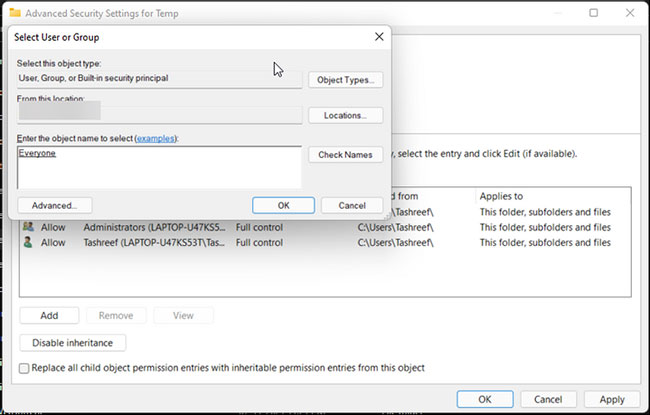Open Advanced search options in Select User dialog

[55, 205]
